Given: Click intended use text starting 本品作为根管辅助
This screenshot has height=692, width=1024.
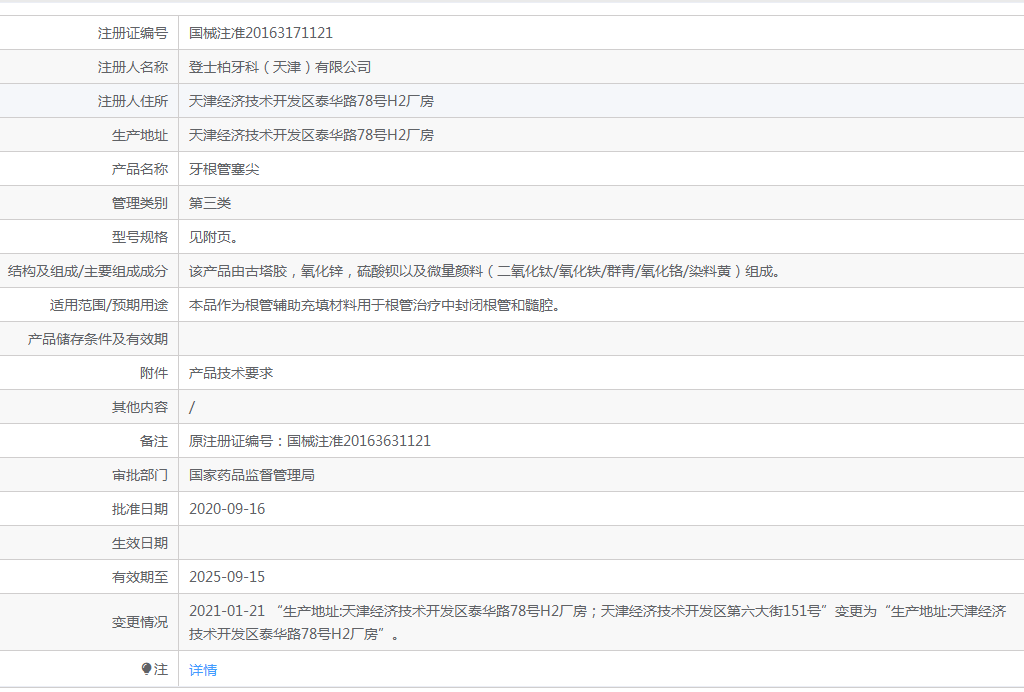Looking at the screenshot, I should click(x=376, y=305).
